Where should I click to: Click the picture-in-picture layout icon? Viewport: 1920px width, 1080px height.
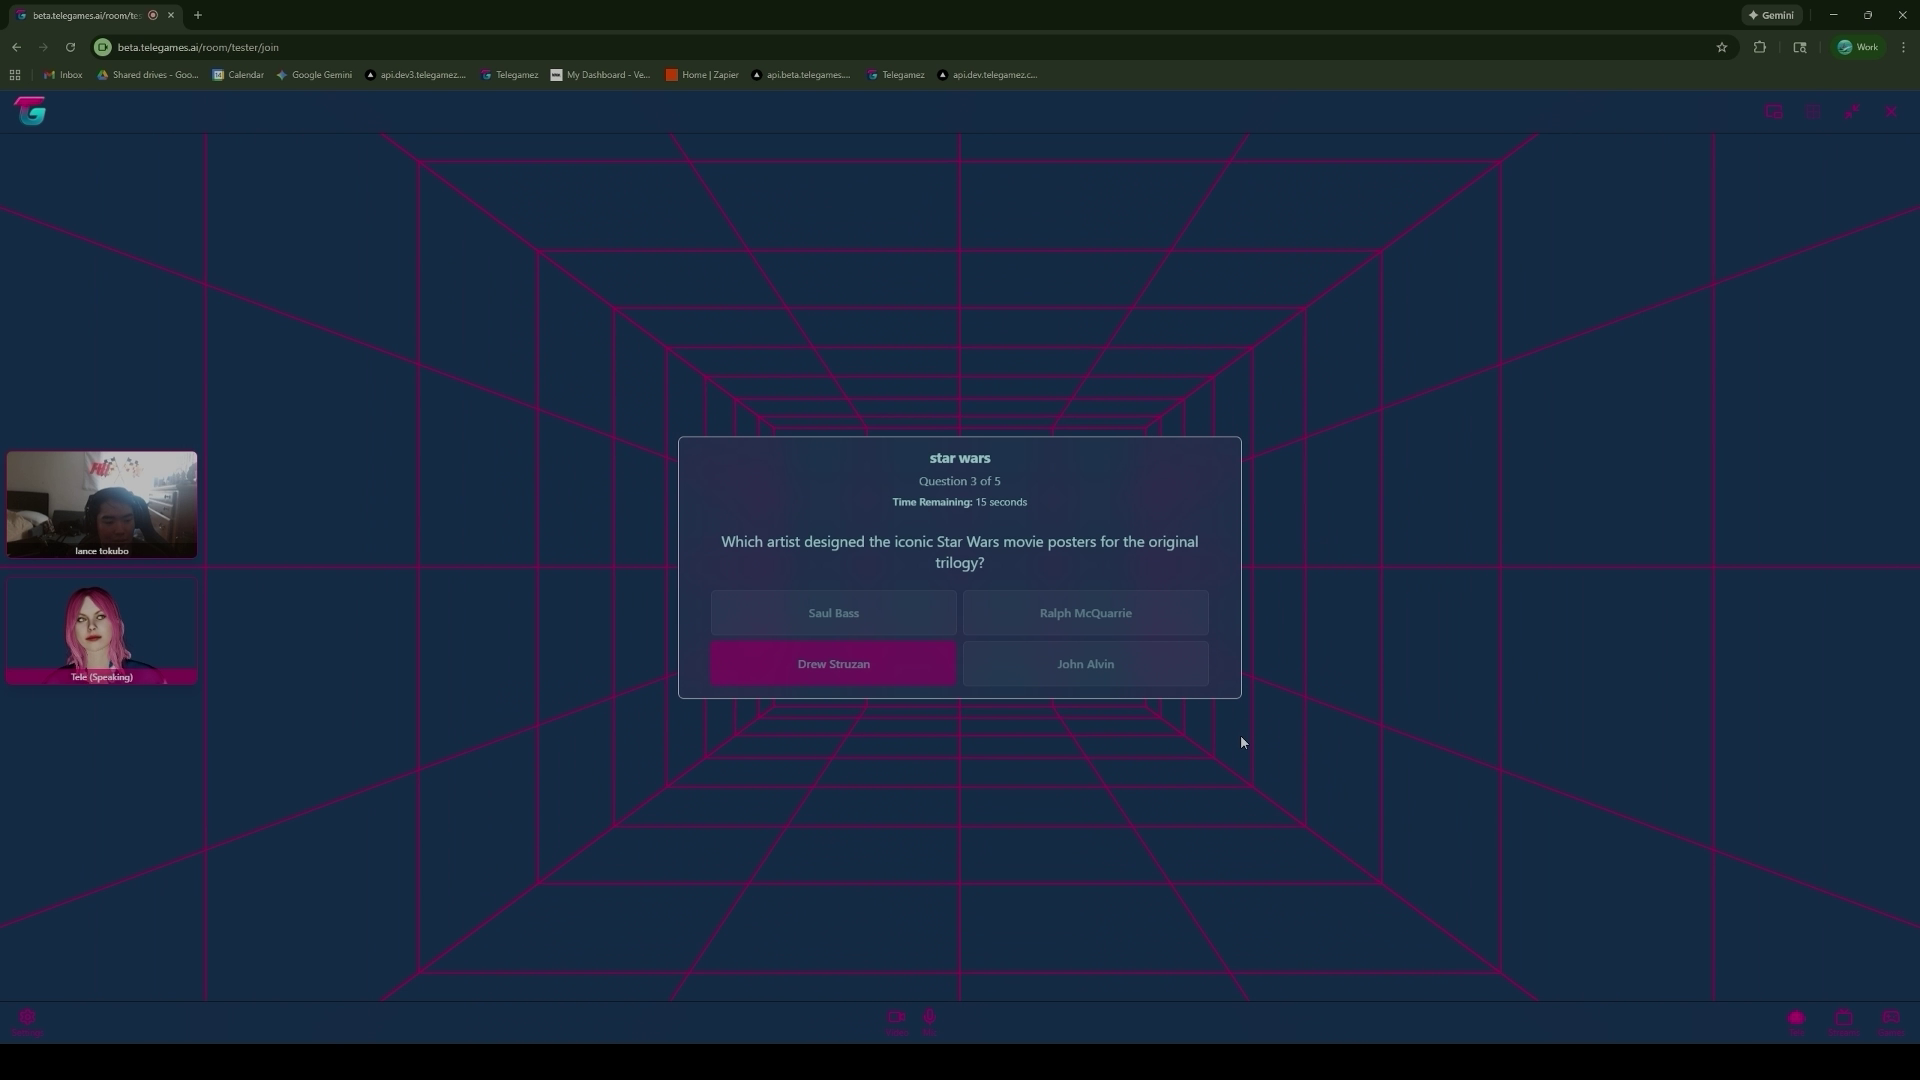(x=1773, y=112)
